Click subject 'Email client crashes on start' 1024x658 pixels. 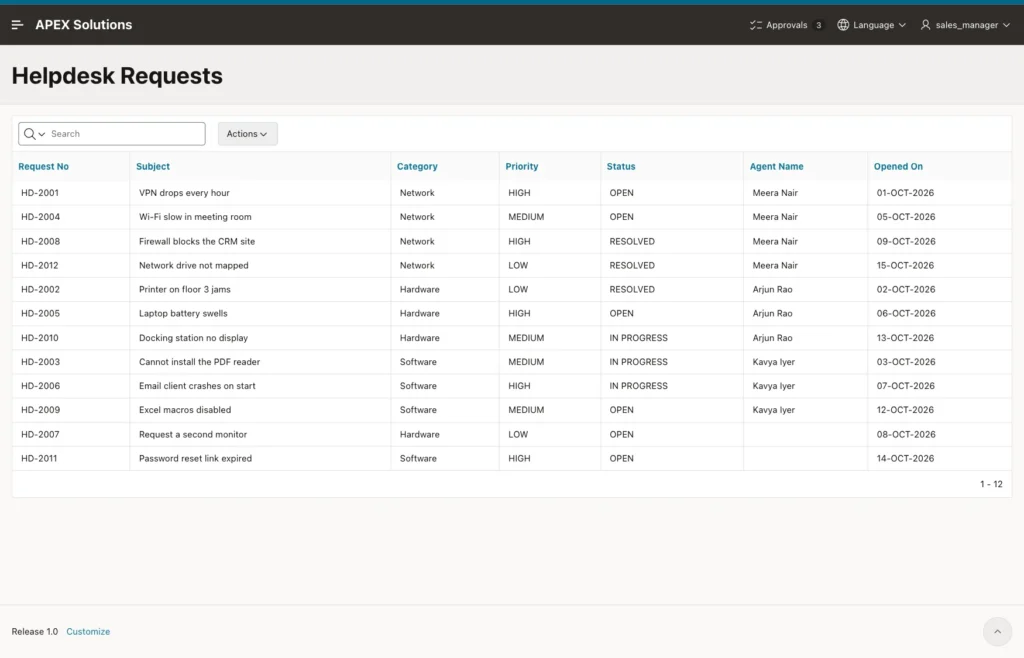pyautogui.click(x=197, y=386)
